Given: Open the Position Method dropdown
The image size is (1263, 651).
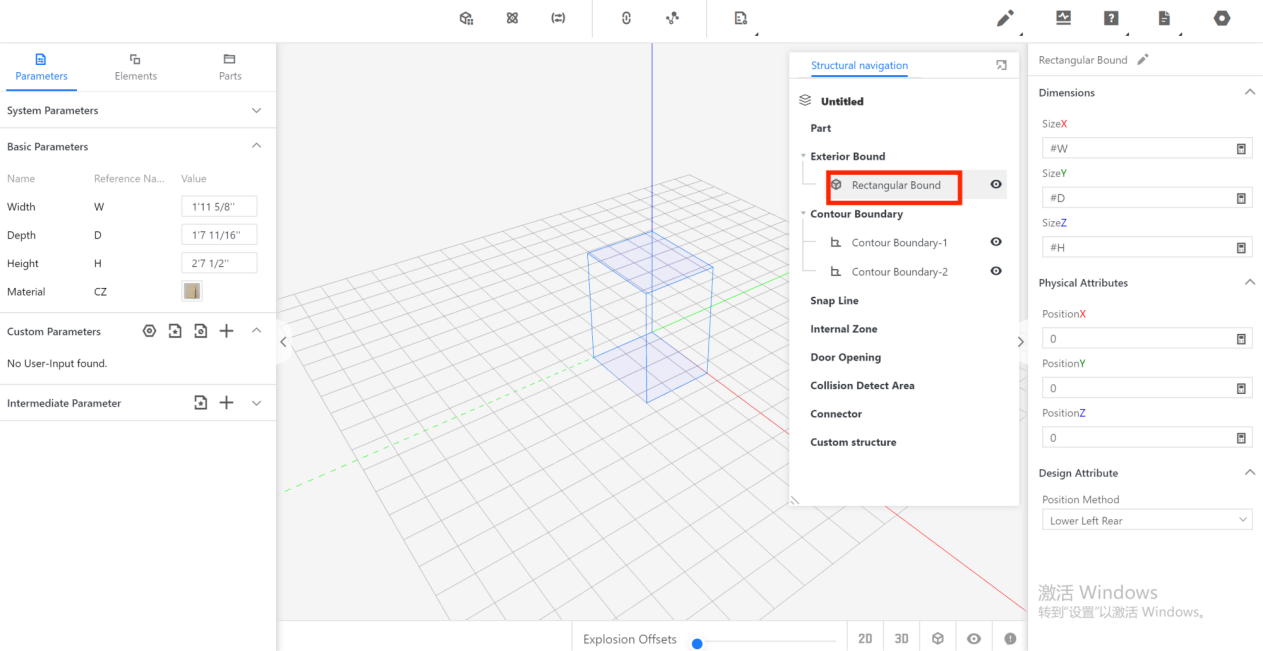Looking at the screenshot, I should tap(1145, 520).
